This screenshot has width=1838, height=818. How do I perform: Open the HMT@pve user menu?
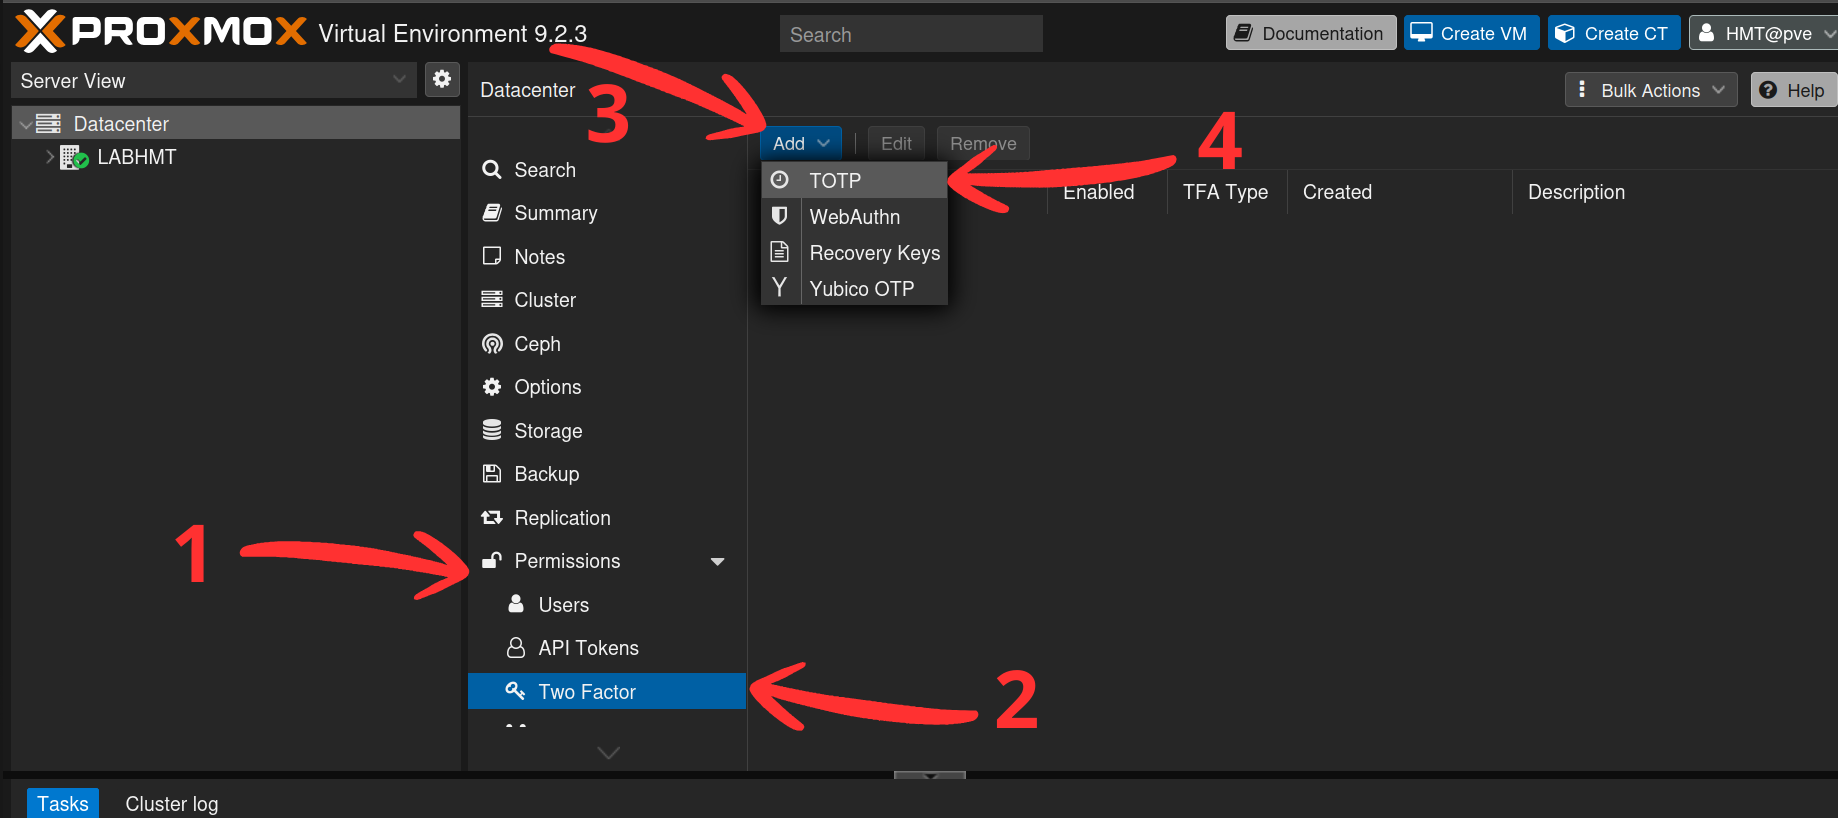(x=1764, y=33)
